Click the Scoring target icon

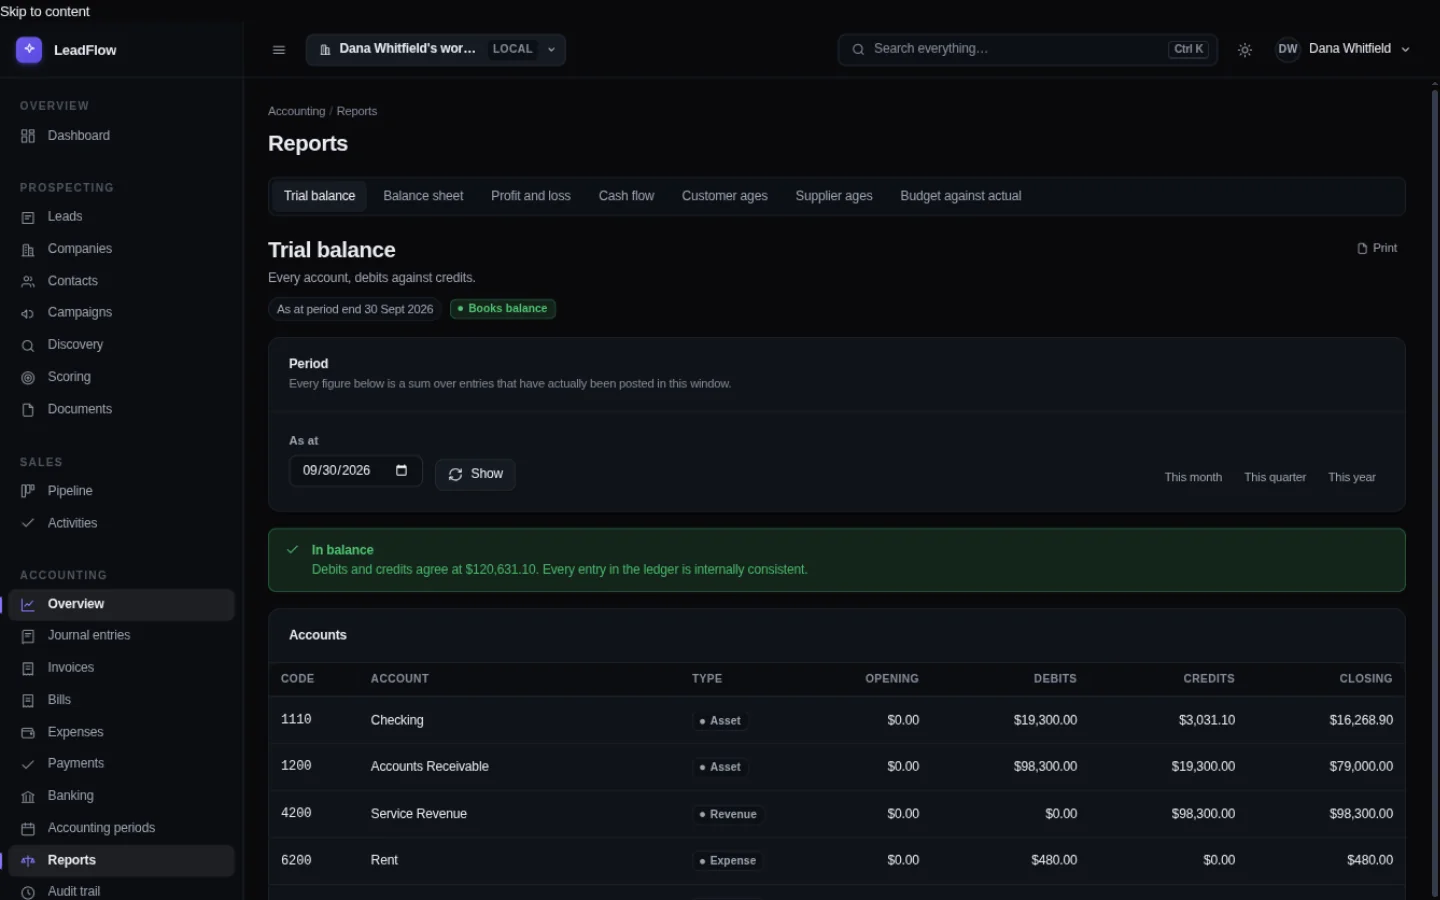click(x=28, y=377)
